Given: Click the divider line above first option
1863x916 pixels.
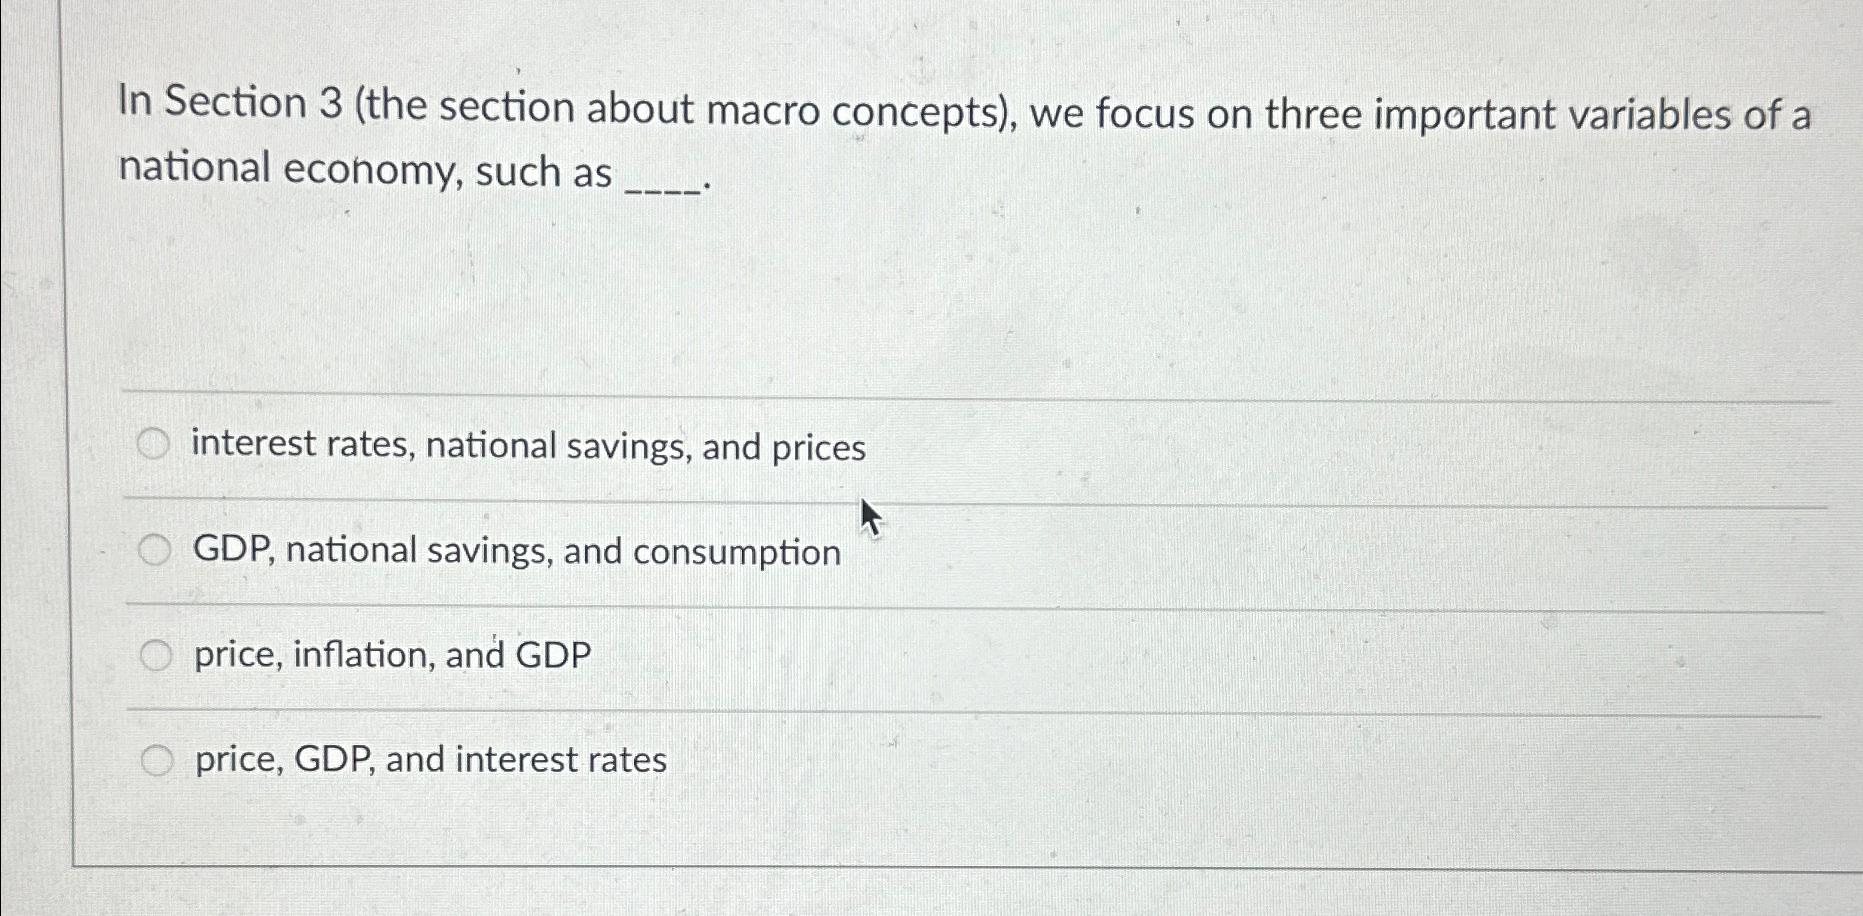Looking at the screenshot, I should point(900,394).
